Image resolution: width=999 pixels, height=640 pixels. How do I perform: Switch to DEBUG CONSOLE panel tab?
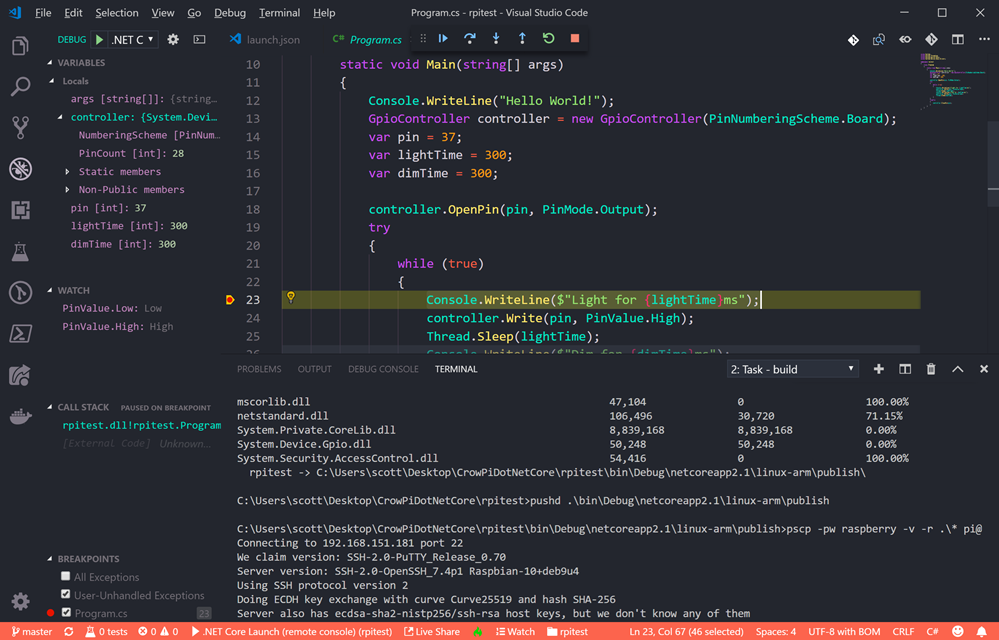pyautogui.click(x=383, y=369)
